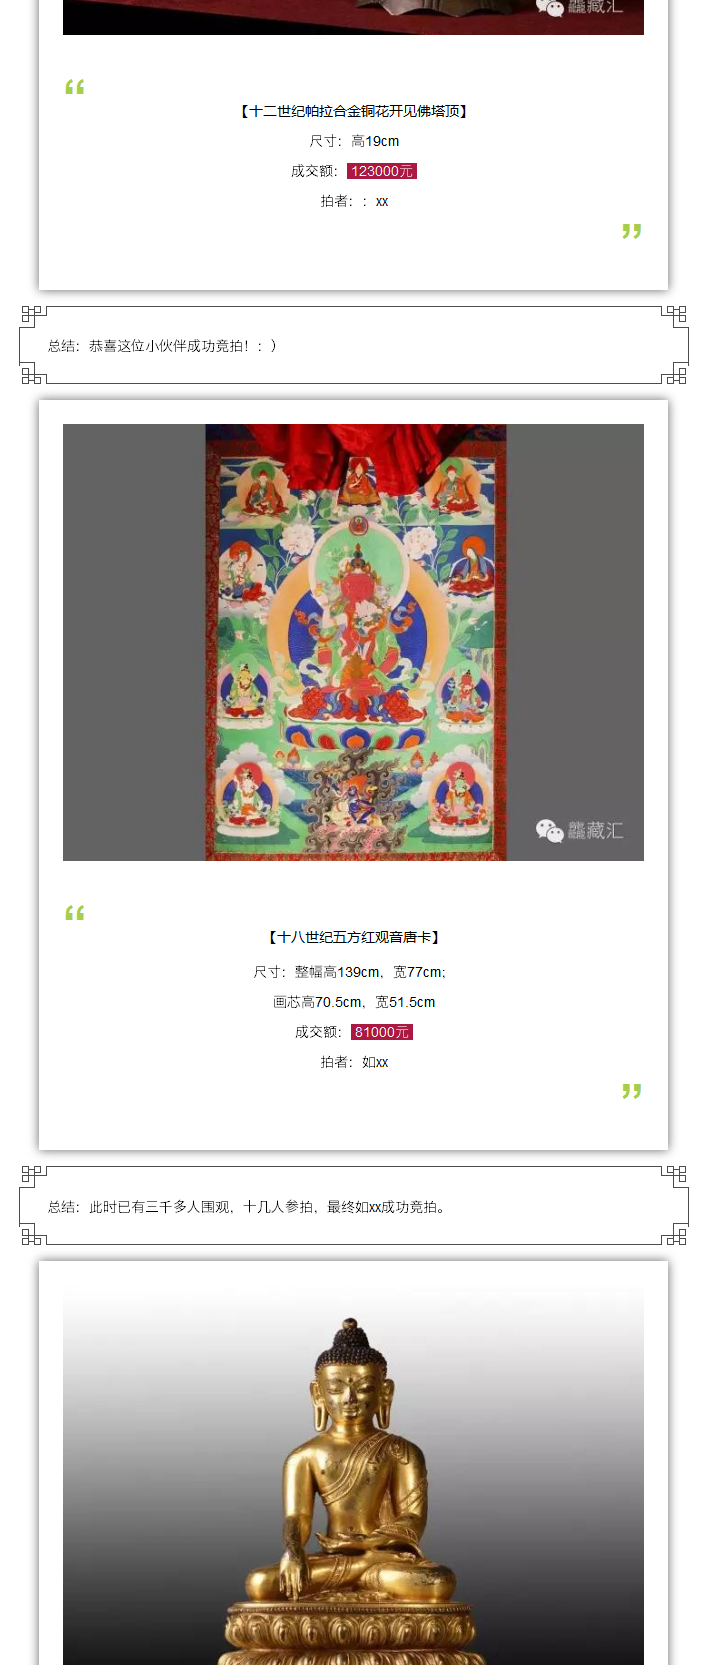
Task: Click the green closing quote below '拍者：：xx'
Action: pyautogui.click(x=631, y=231)
